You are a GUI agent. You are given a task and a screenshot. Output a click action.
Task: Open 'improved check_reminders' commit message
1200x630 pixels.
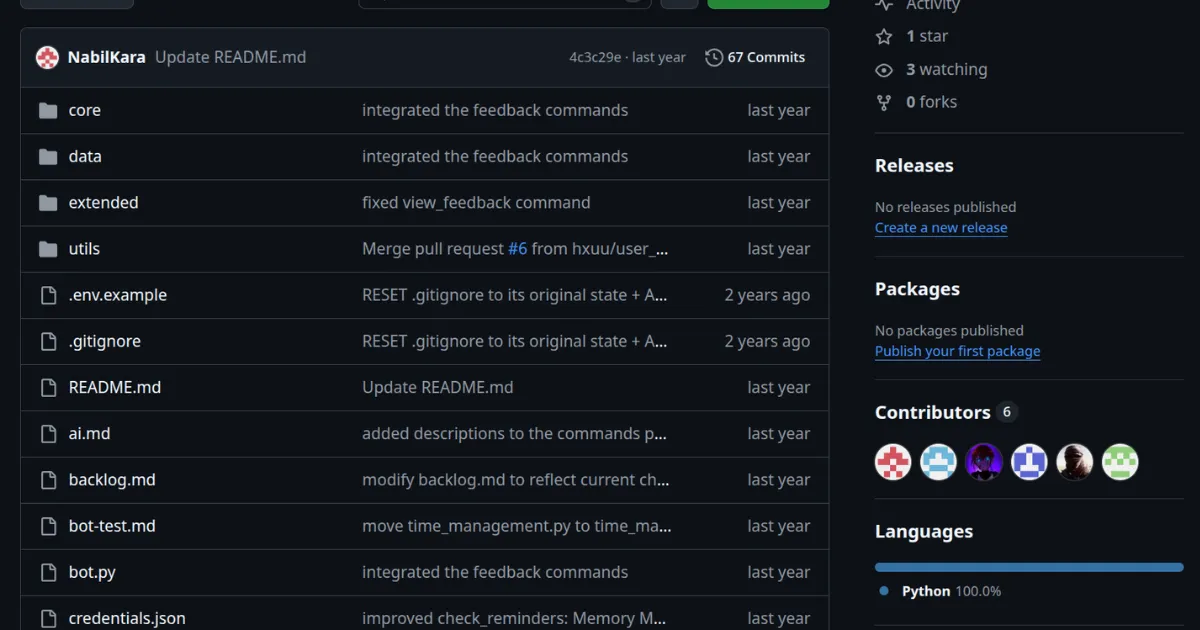point(514,618)
